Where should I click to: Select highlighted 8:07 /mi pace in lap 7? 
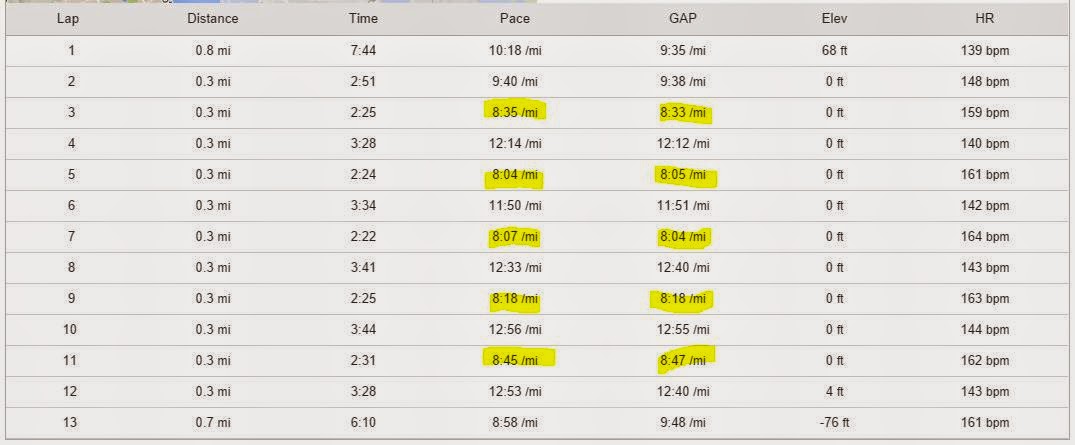tap(515, 237)
